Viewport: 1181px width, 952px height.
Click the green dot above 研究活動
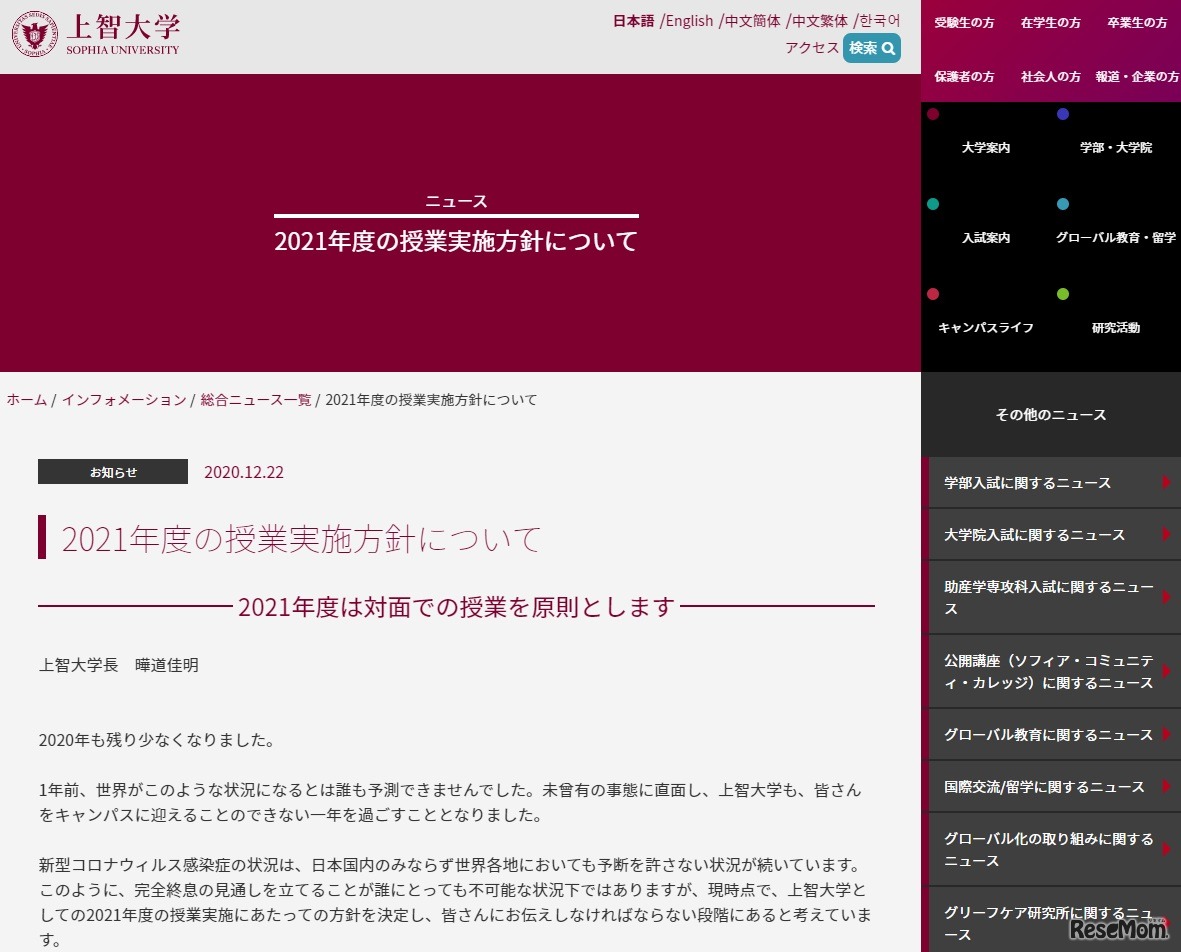[x=1063, y=294]
